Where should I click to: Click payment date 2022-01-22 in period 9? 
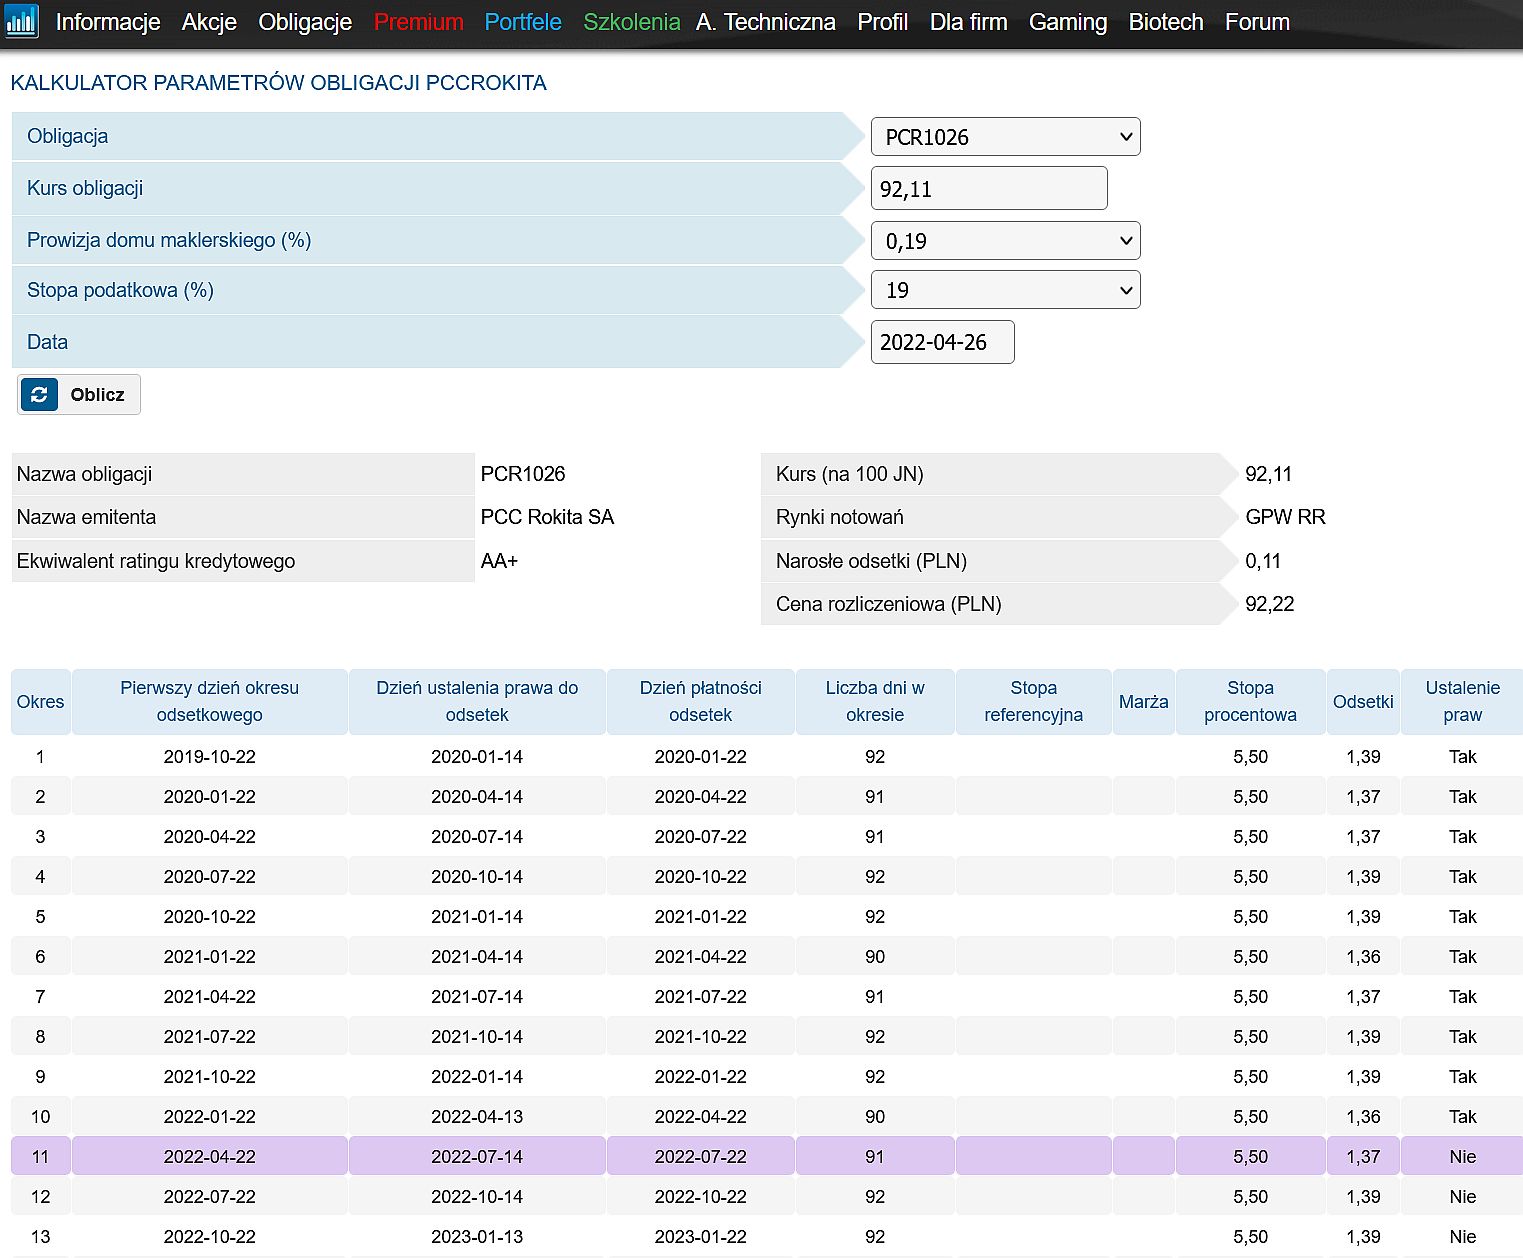coord(701,1077)
